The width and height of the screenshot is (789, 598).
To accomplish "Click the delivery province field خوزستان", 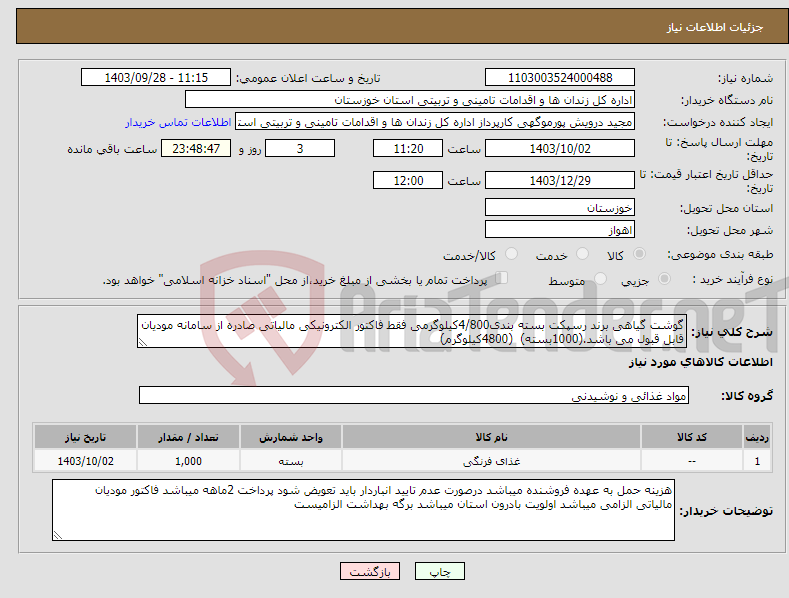I will (x=560, y=207).
